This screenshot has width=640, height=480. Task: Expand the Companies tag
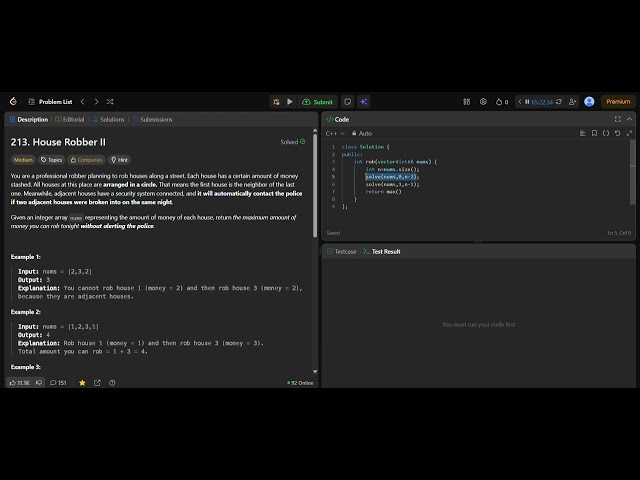click(x=86, y=160)
